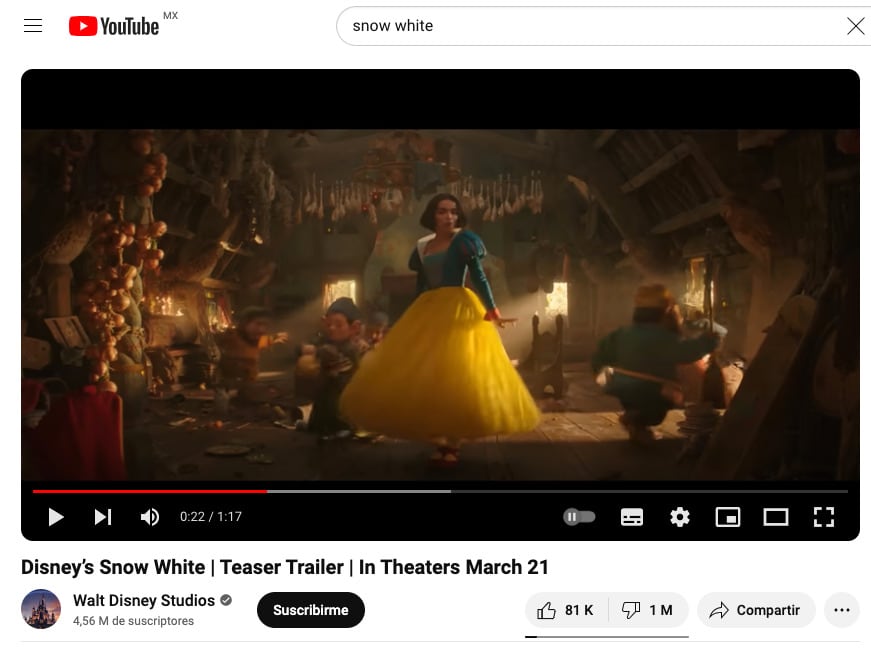Image resolution: width=871 pixels, height=649 pixels.
Task: Open the Walt Disney Studios channel link
Action: tap(144, 600)
